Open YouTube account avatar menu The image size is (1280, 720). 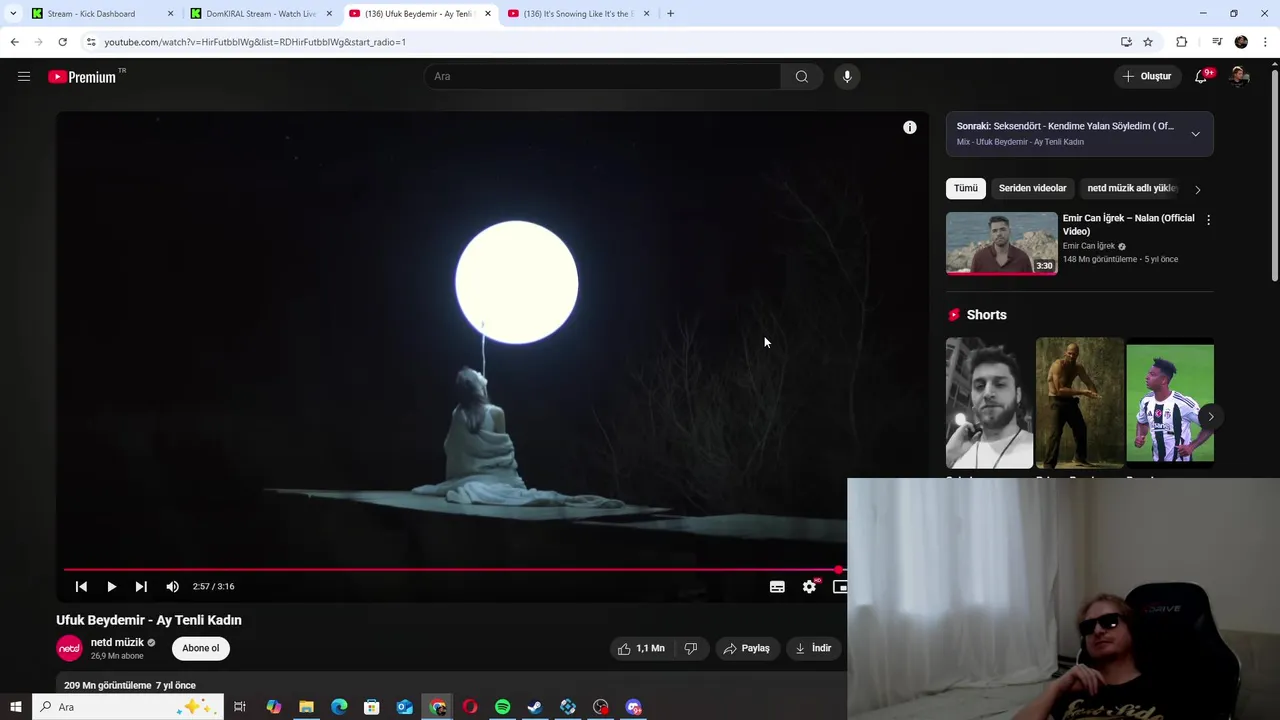[x=1239, y=76]
